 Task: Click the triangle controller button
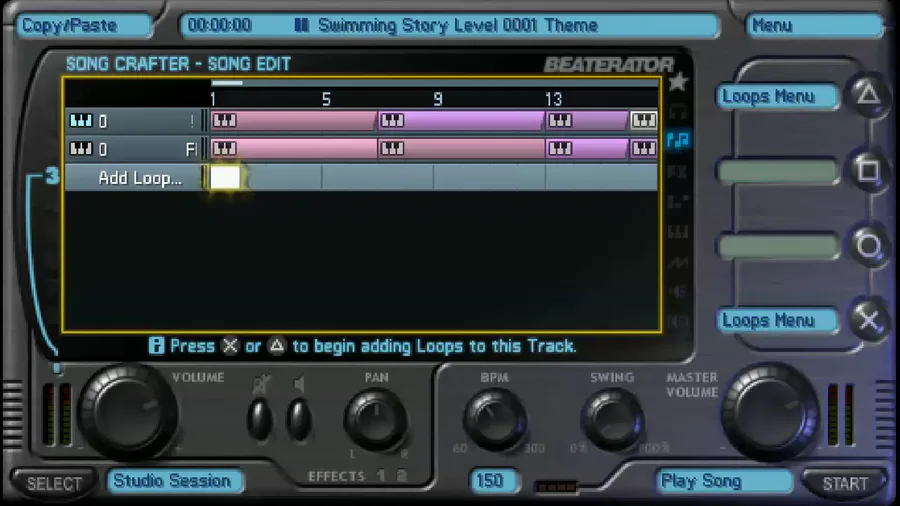click(868, 95)
